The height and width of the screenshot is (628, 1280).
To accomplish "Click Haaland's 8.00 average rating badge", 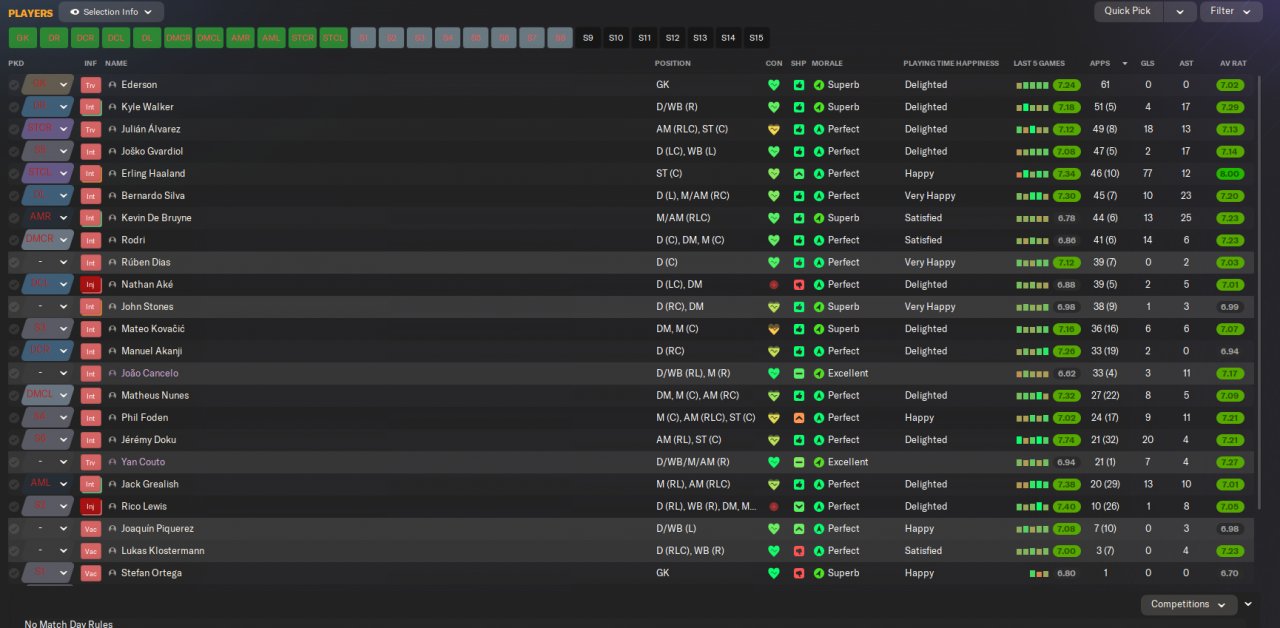I will coord(1230,174).
